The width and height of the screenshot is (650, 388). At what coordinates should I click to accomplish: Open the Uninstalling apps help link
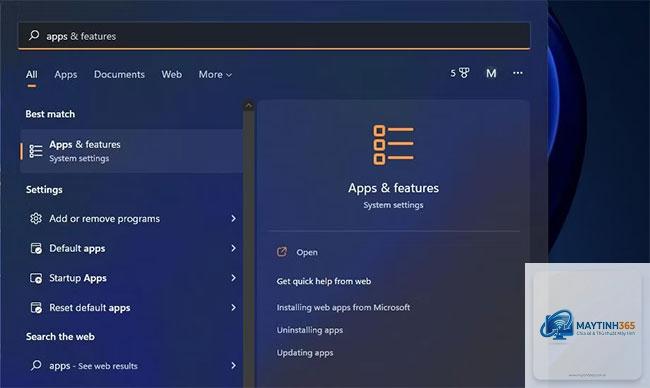click(310, 330)
